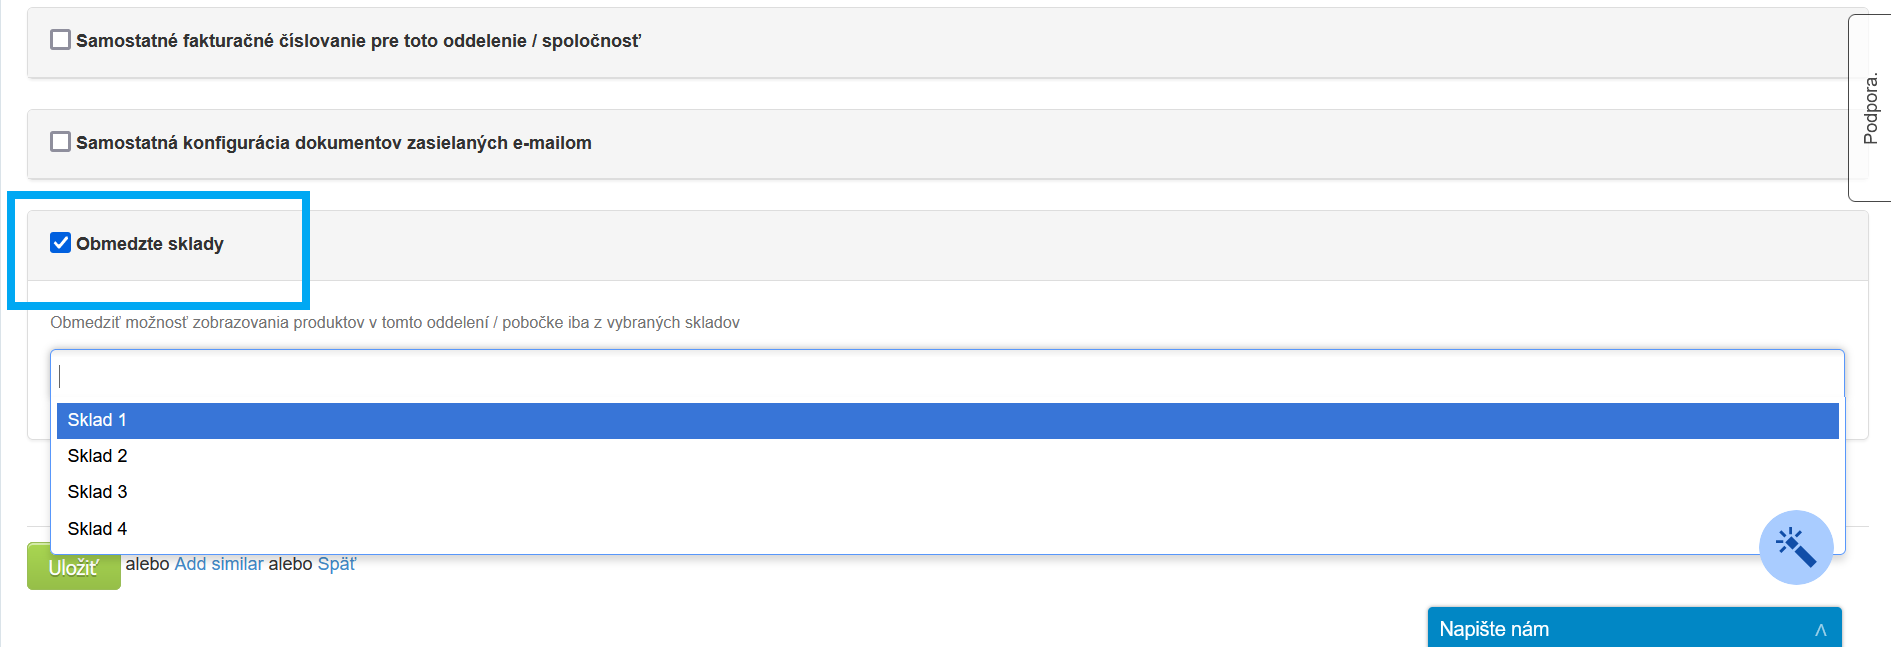
Task: Click the magic wand assistant icon
Action: 1795,547
